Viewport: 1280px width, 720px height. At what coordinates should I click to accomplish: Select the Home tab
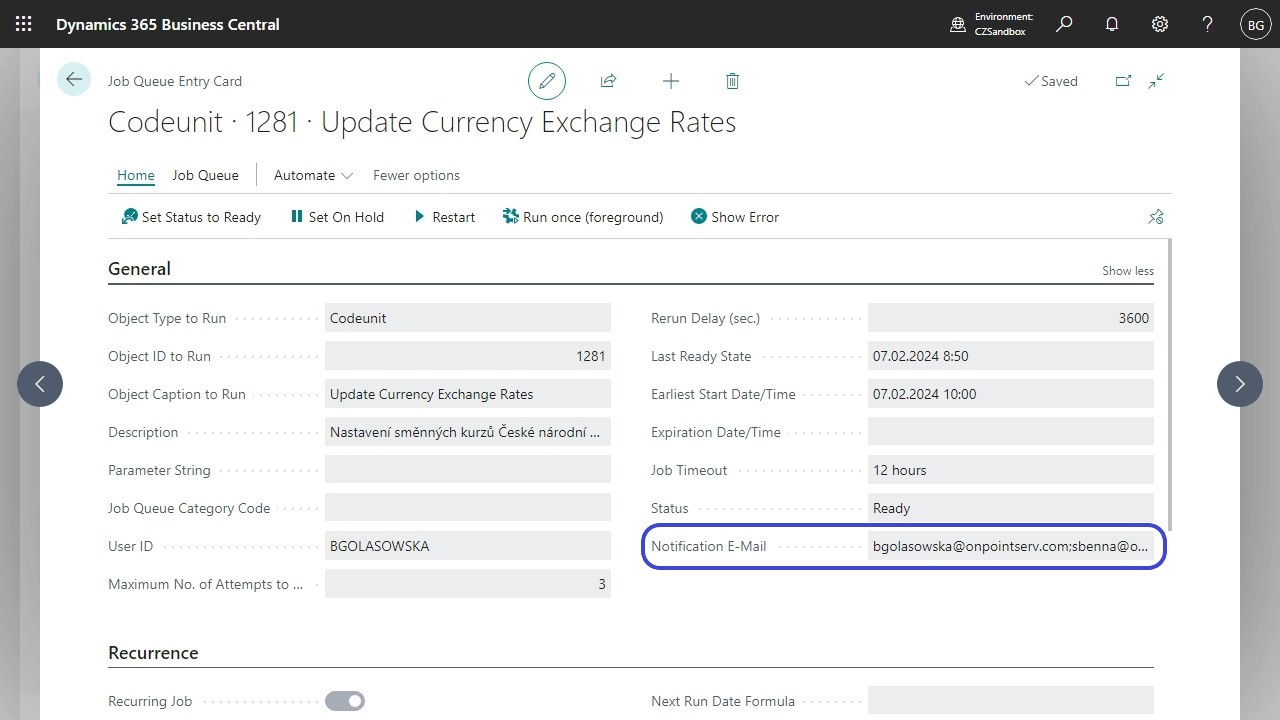pos(136,175)
